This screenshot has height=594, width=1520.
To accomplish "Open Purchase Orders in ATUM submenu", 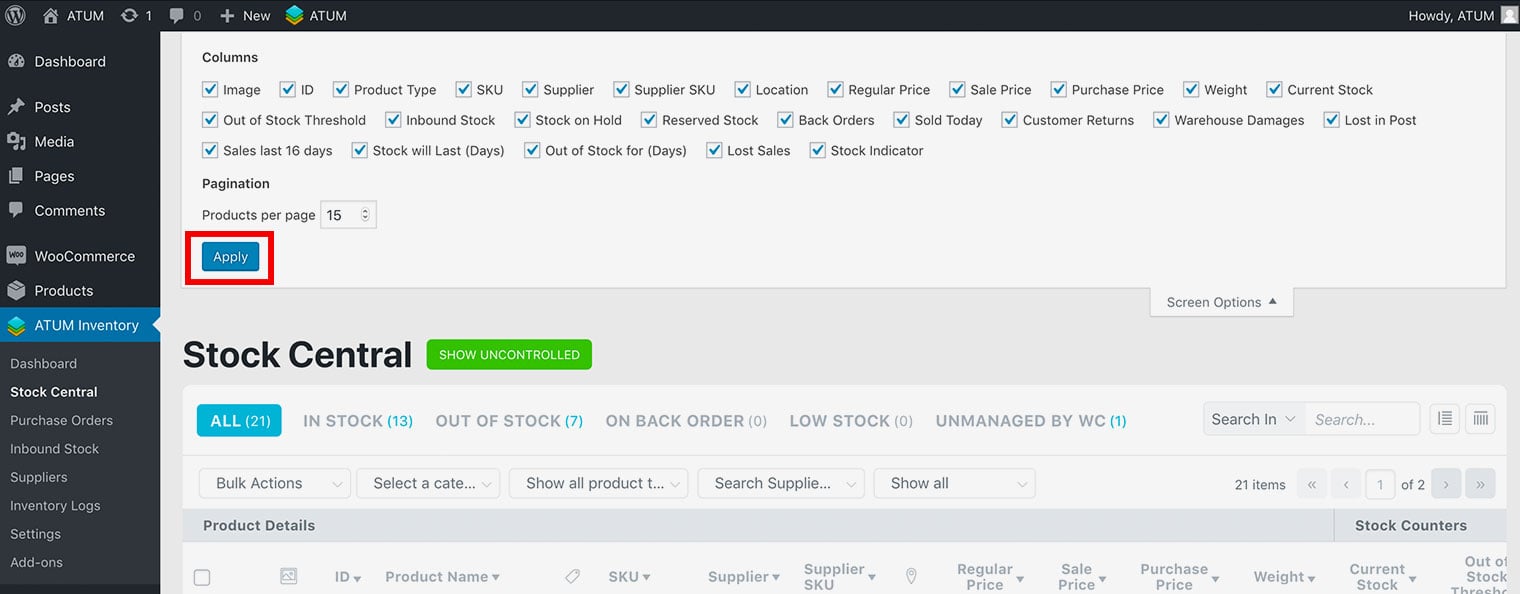I will click(x=61, y=420).
